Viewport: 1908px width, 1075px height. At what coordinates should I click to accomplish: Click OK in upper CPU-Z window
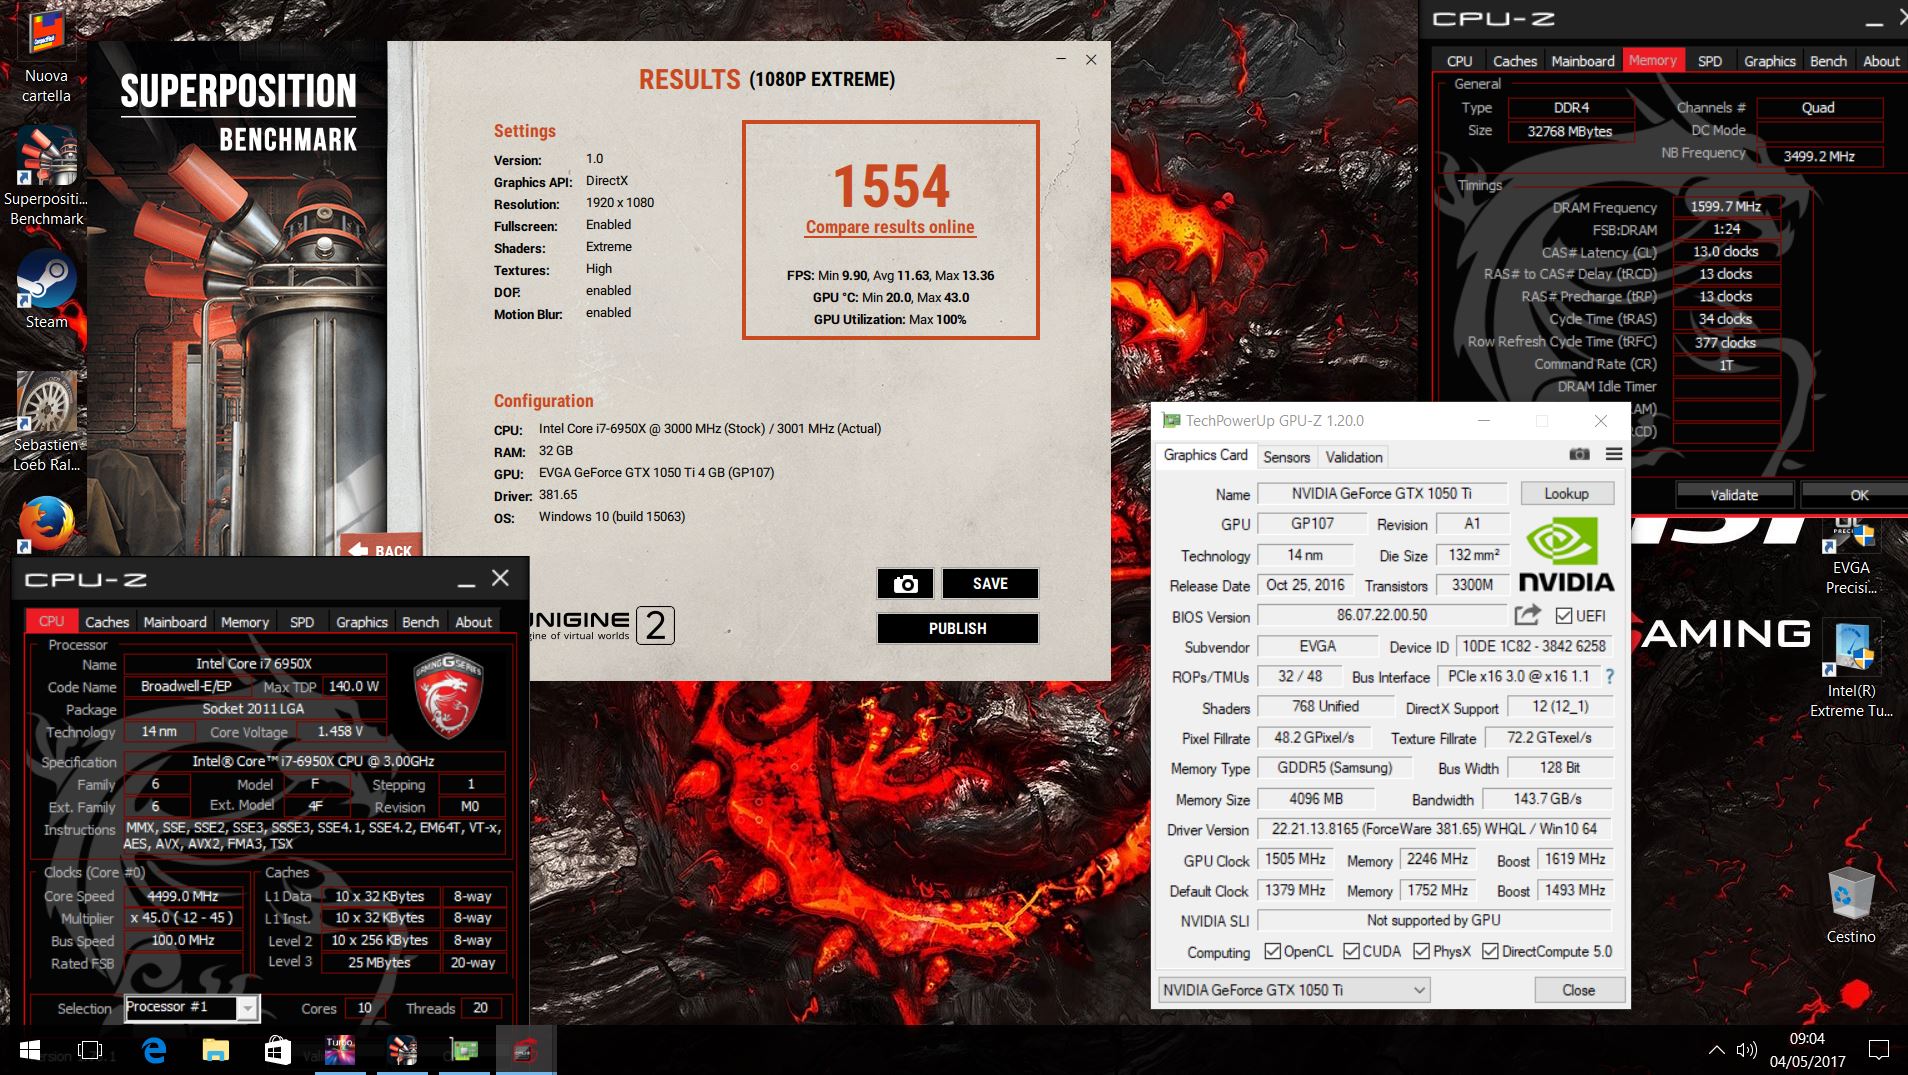1858,495
